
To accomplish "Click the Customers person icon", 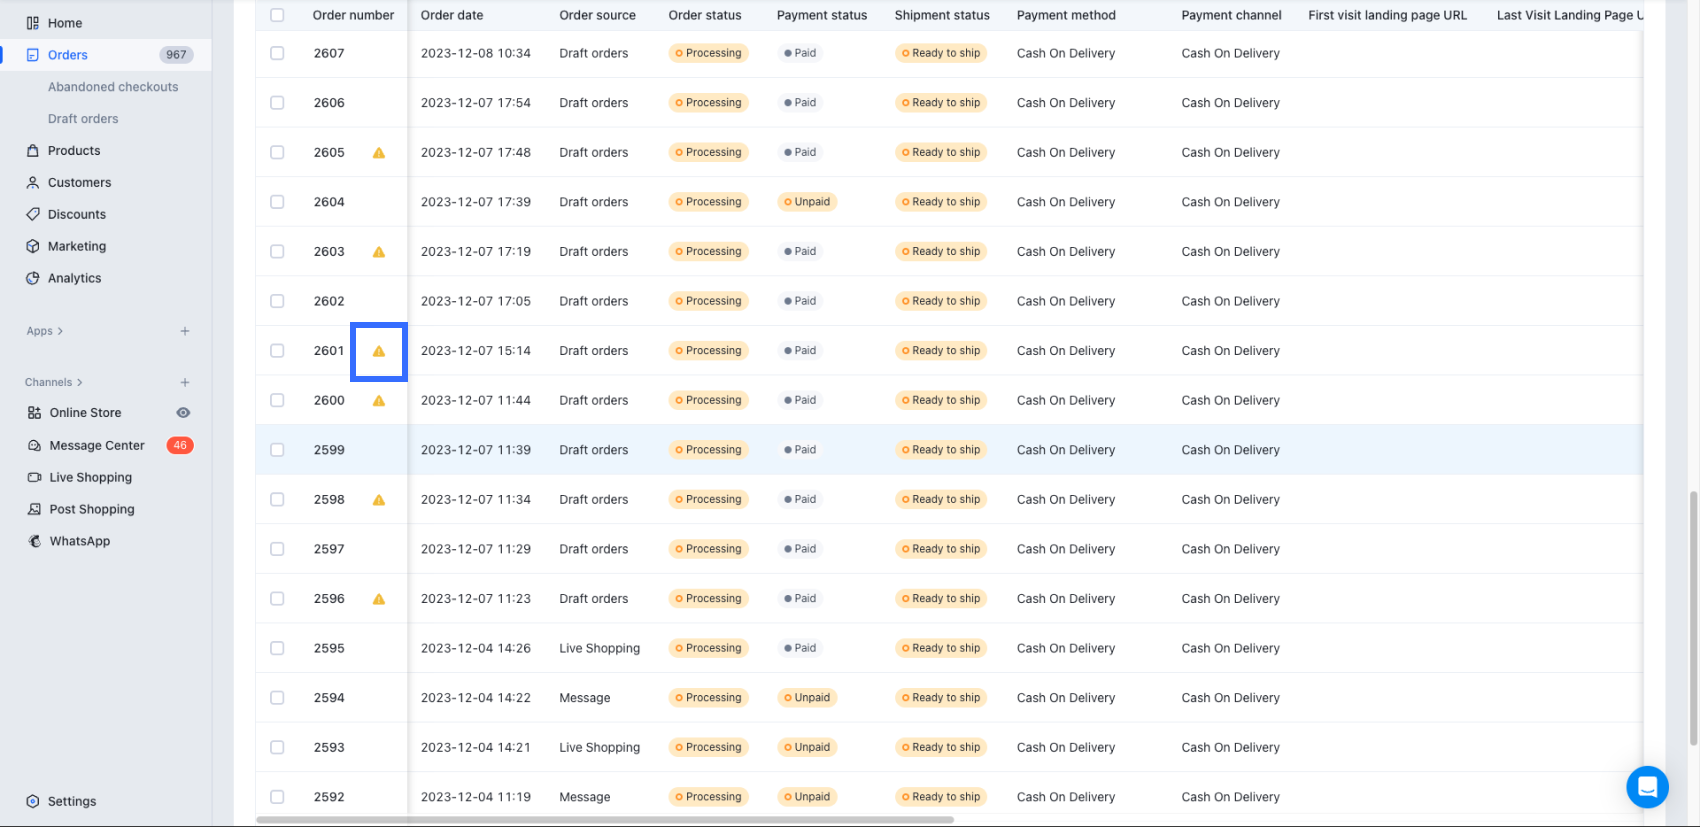I will [x=33, y=183].
